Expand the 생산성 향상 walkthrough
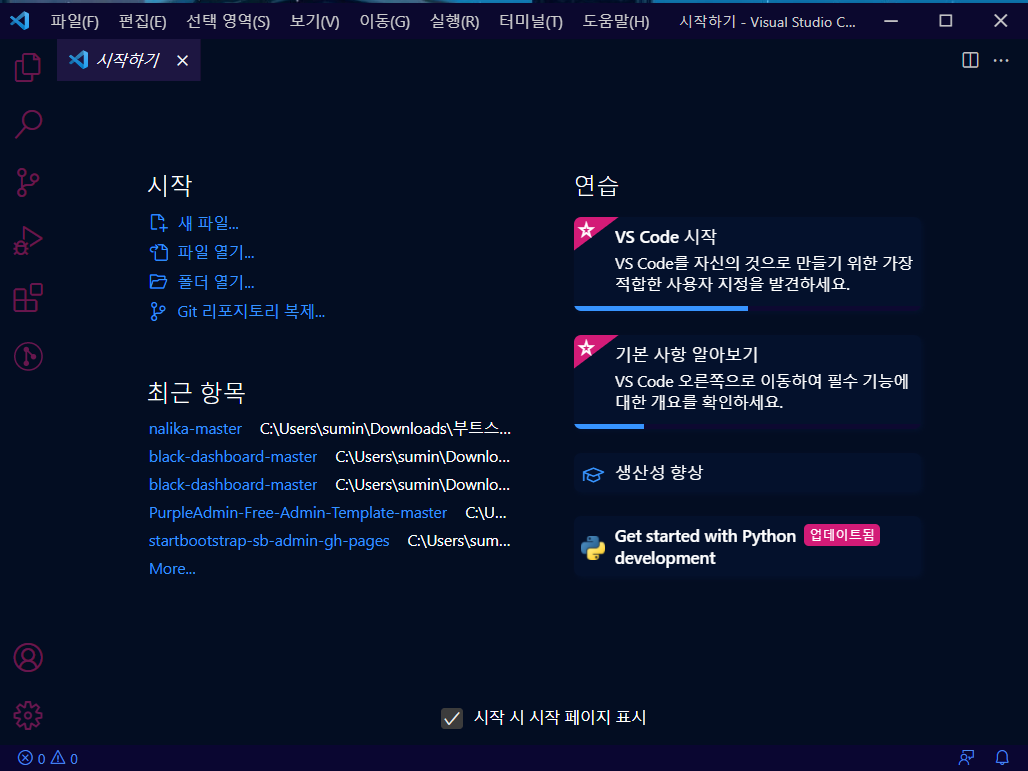 pos(748,473)
